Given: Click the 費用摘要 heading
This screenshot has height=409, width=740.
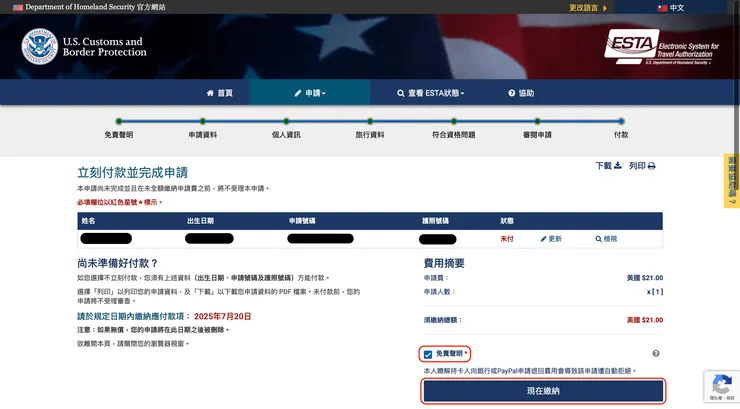Looking at the screenshot, I should [x=444, y=263].
